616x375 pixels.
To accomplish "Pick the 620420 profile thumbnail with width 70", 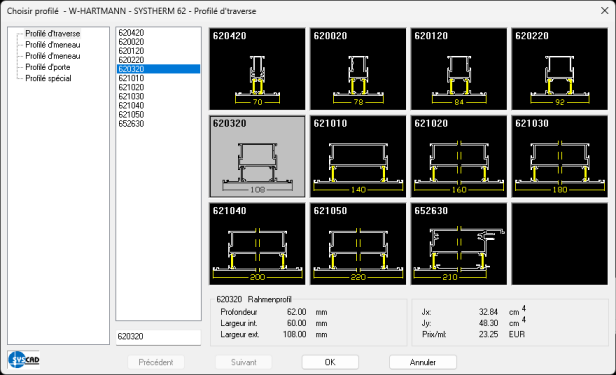I will [257, 69].
